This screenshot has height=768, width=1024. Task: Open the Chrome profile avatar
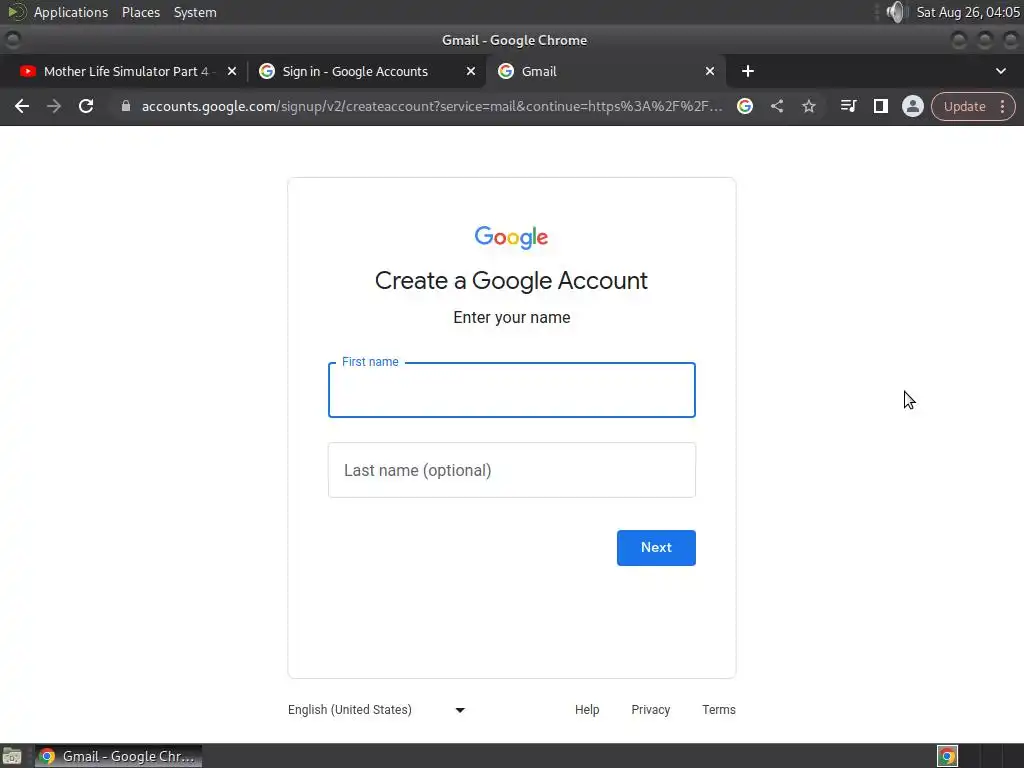coord(912,106)
